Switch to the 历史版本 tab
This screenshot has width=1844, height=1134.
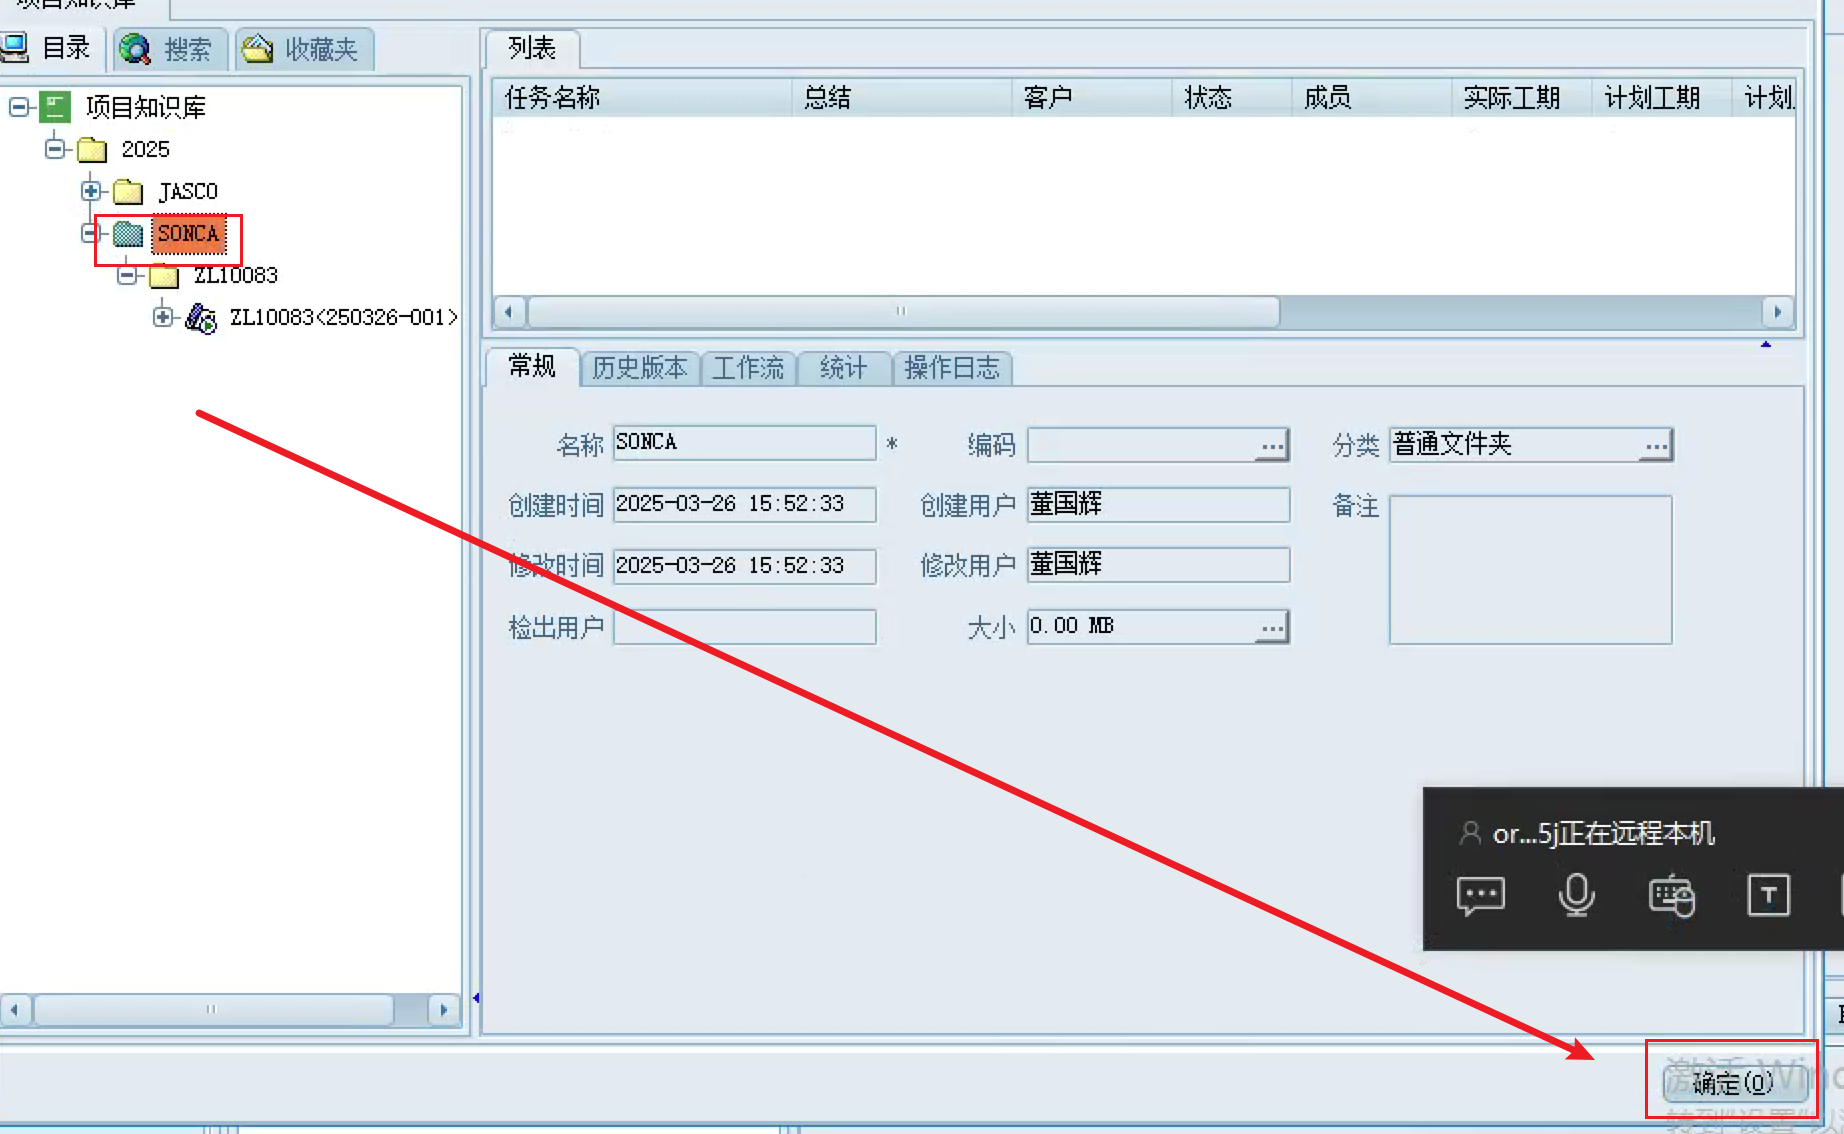(640, 368)
